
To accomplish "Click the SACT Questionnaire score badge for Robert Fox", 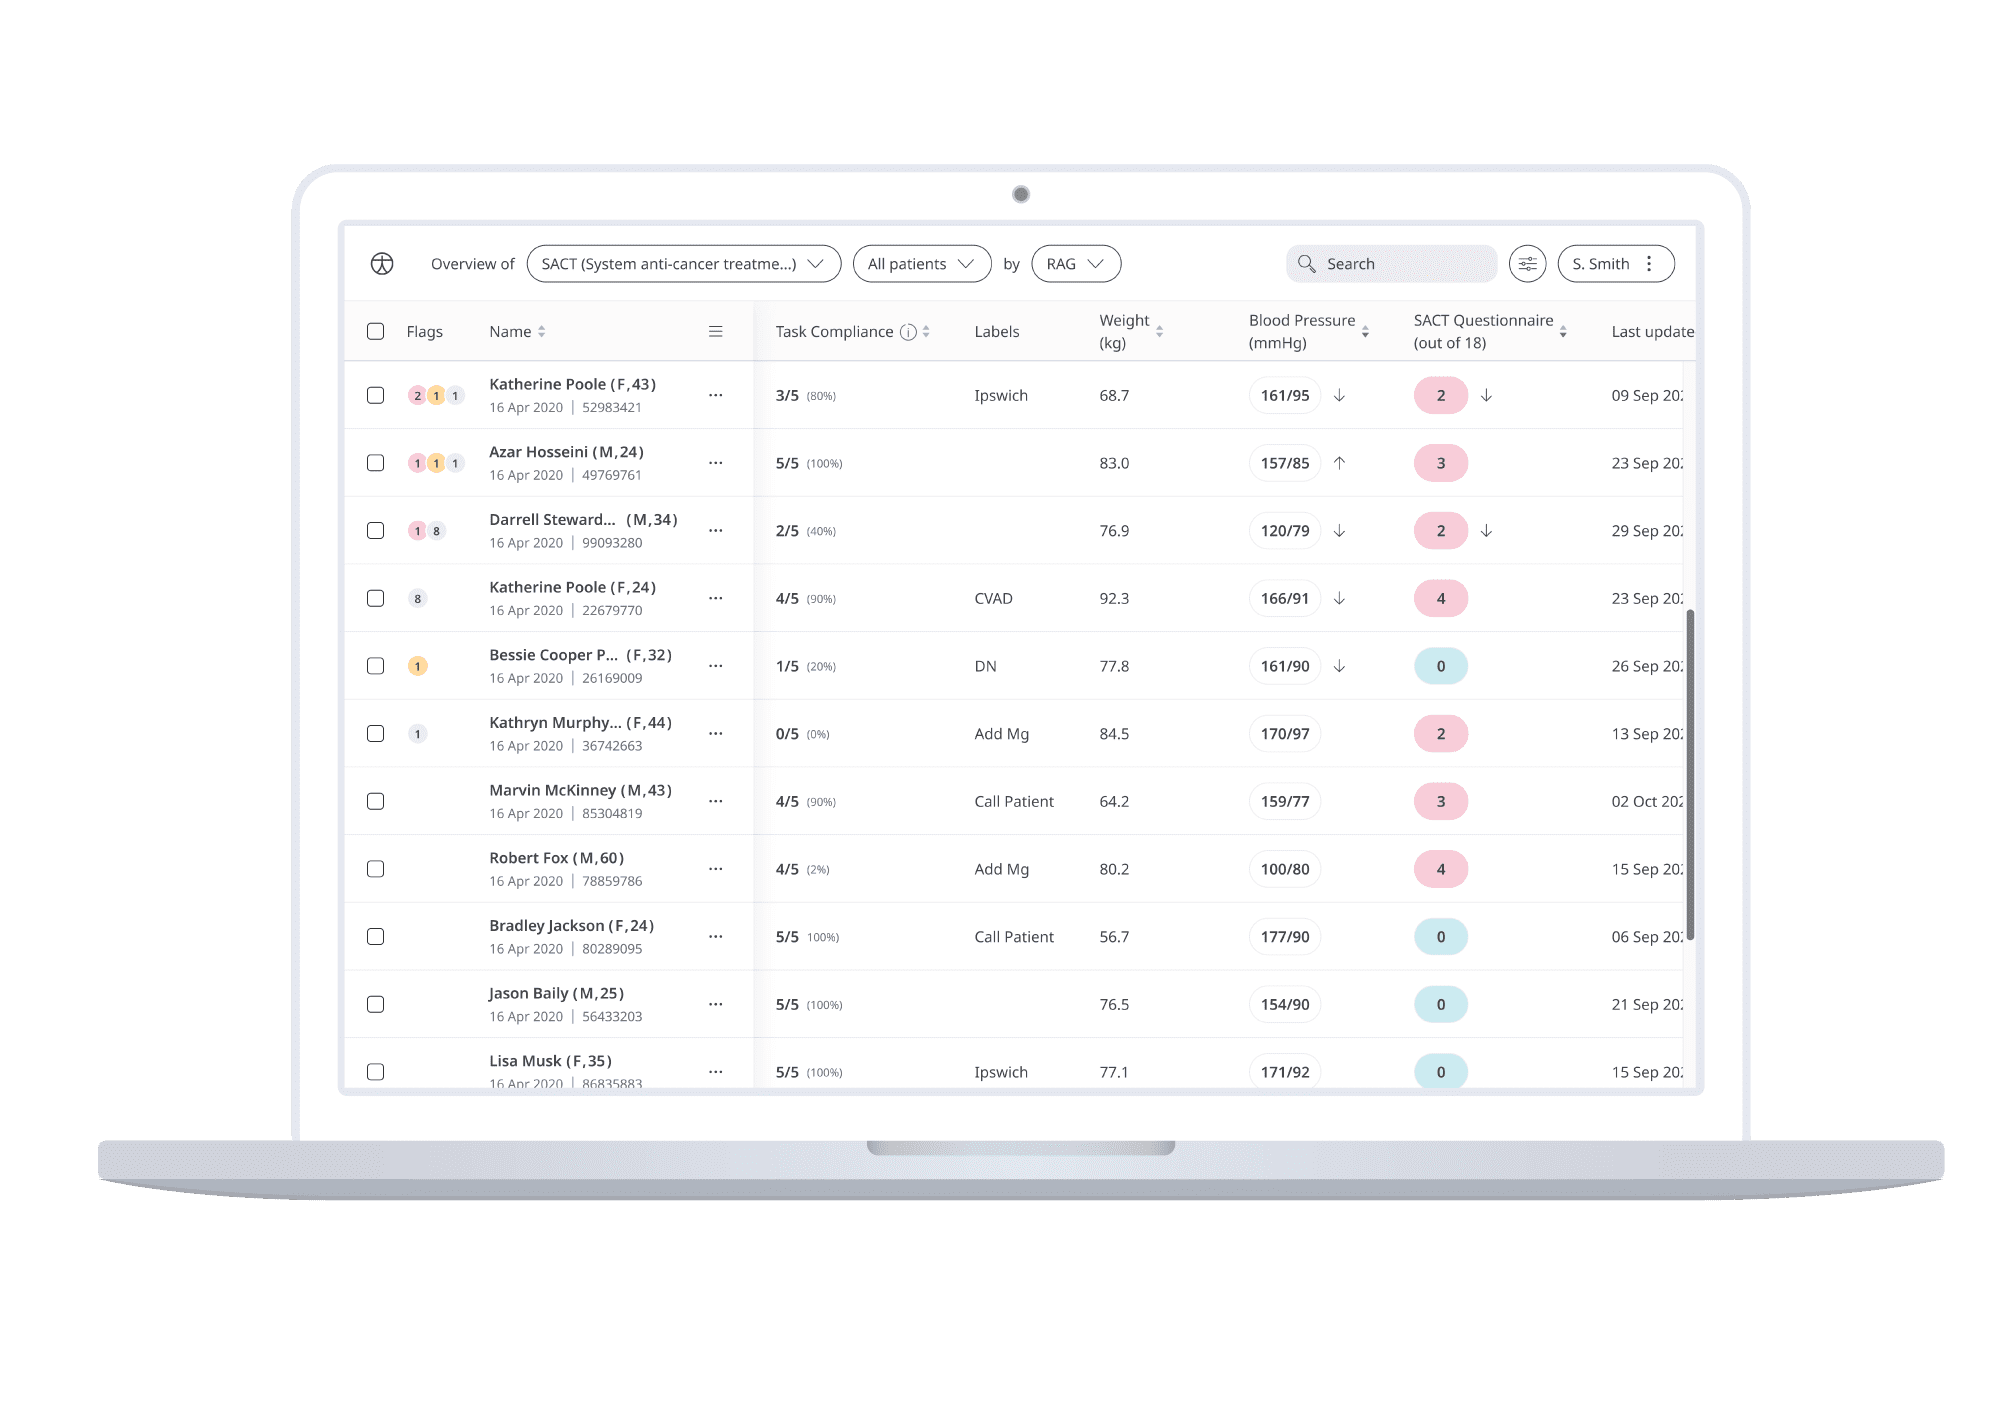I will pyautogui.click(x=1440, y=868).
